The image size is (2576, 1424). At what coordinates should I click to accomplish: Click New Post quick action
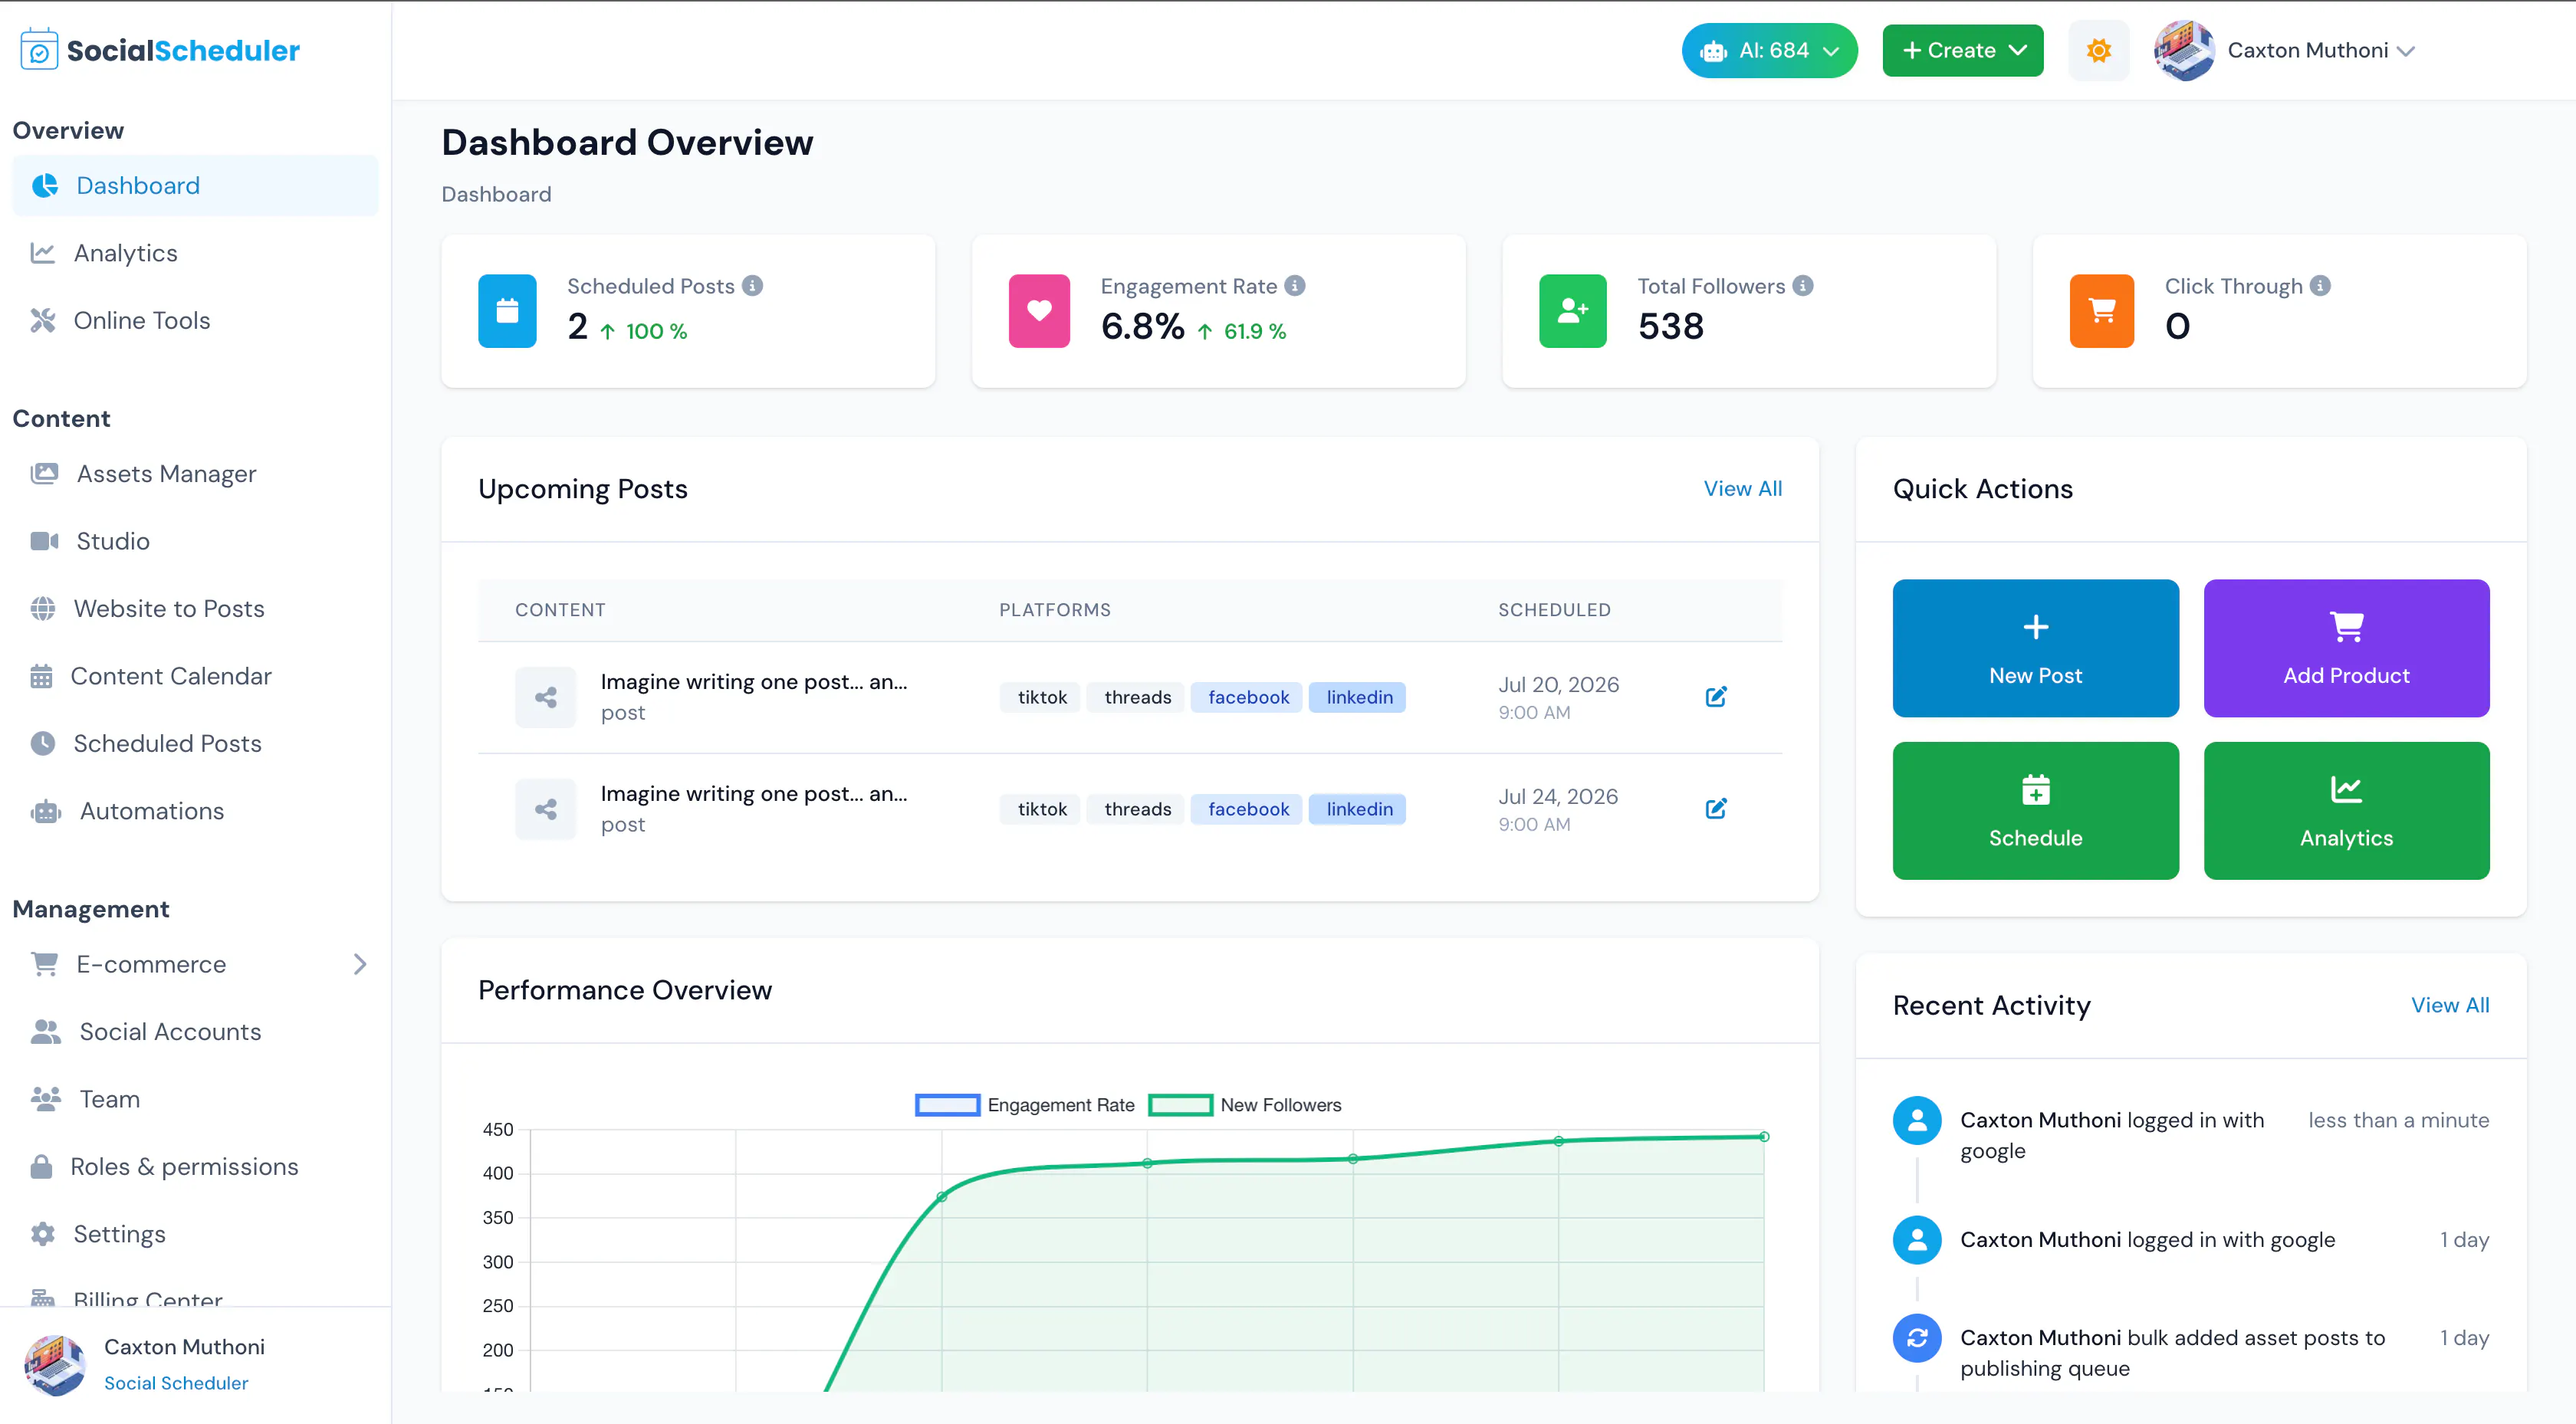(2035, 648)
